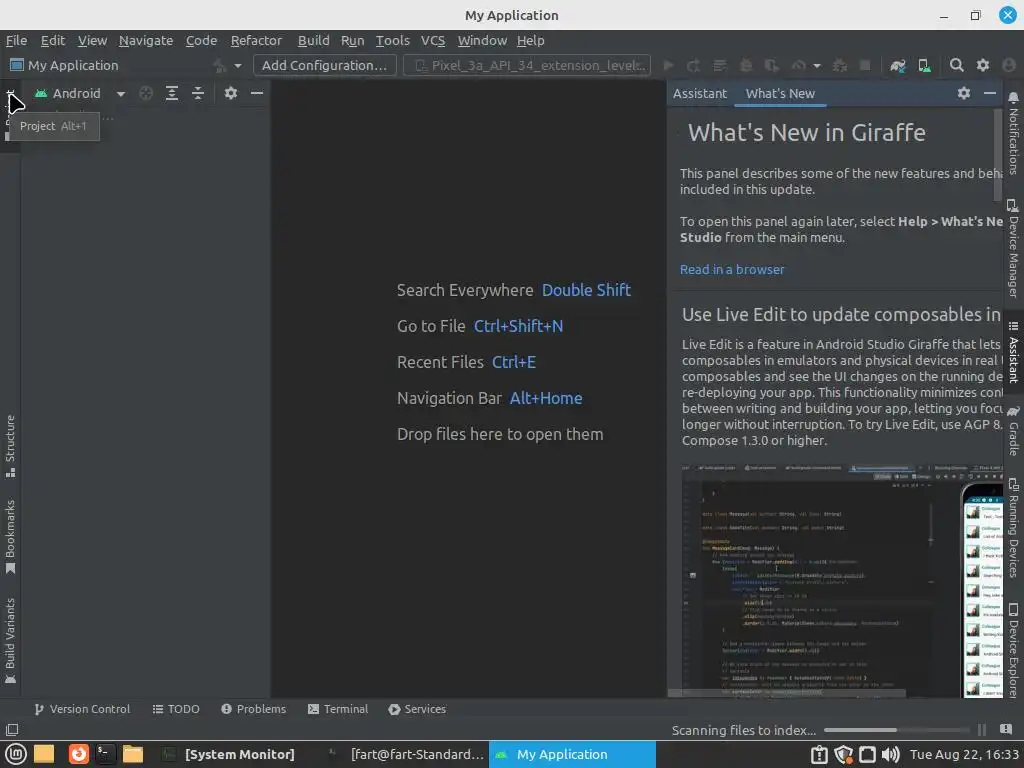
Task: Toggle the Bookmarks tool window
Action: point(10,537)
